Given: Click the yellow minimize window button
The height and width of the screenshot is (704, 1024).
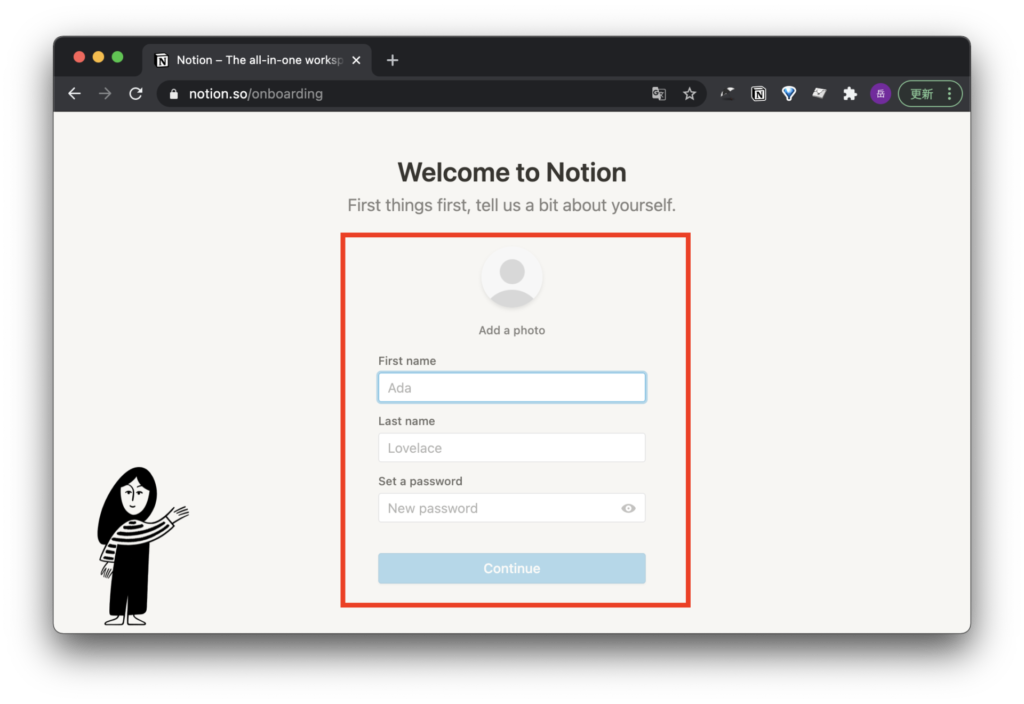Looking at the screenshot, I should pyautogui.click(x=98, y=57).
